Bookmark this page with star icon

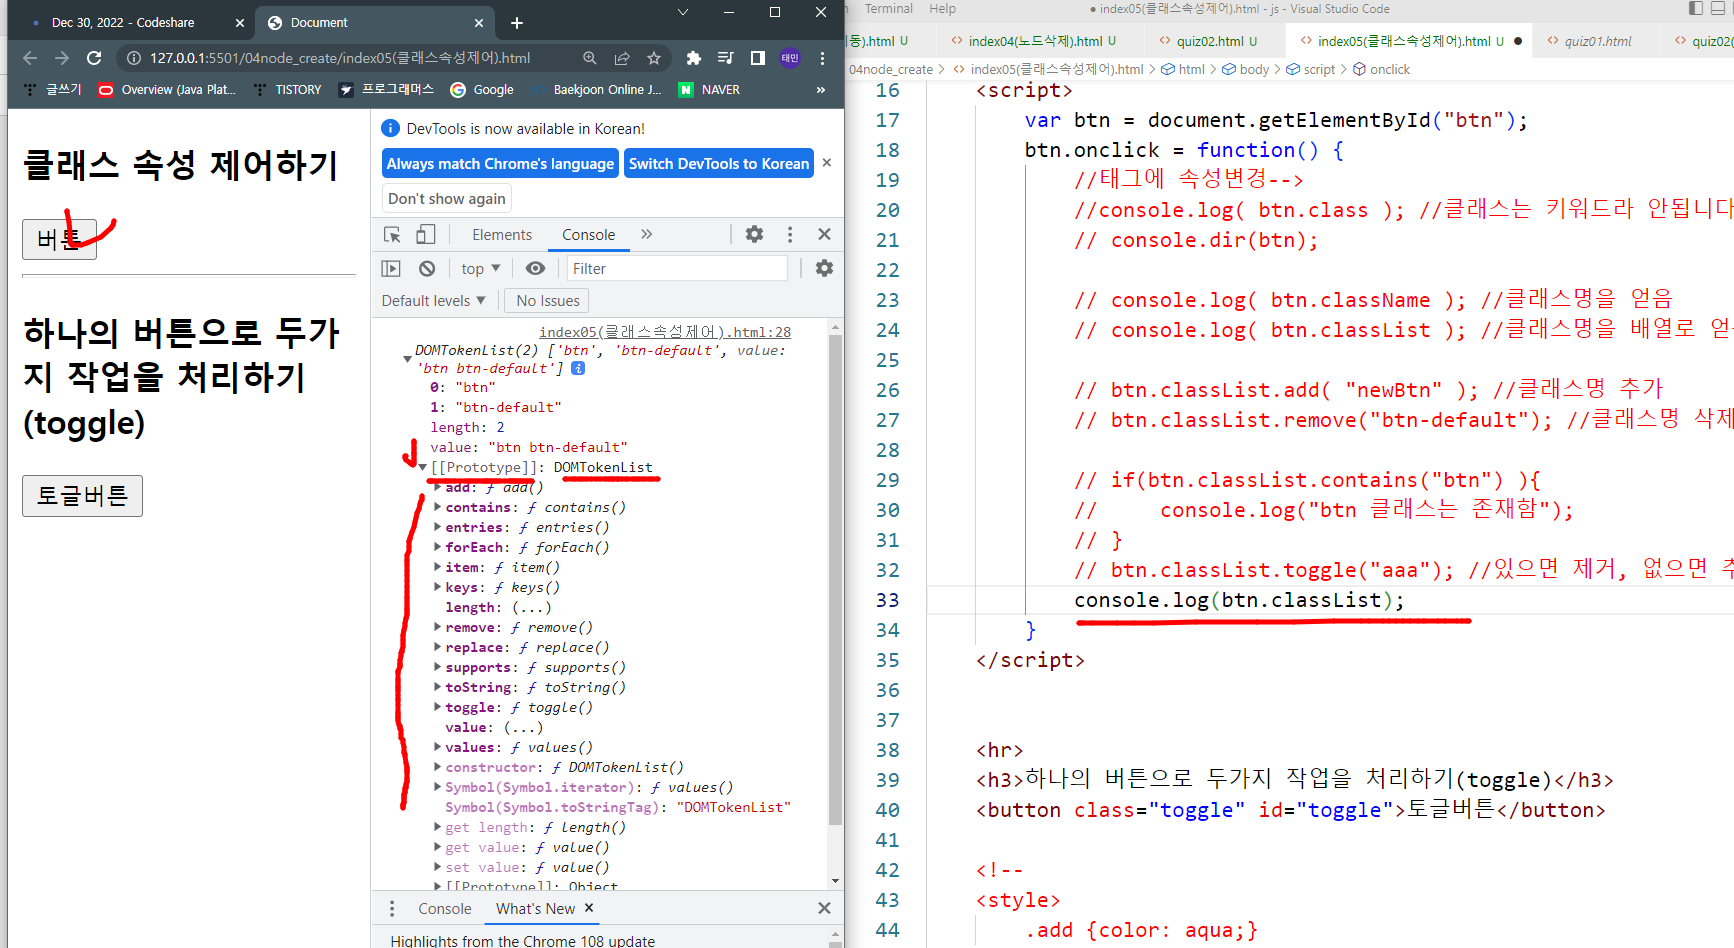[654, 58]
